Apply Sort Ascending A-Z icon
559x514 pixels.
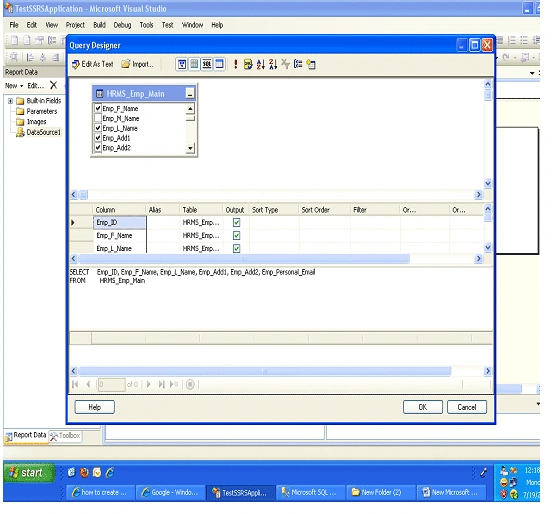[x=261, y=65]
